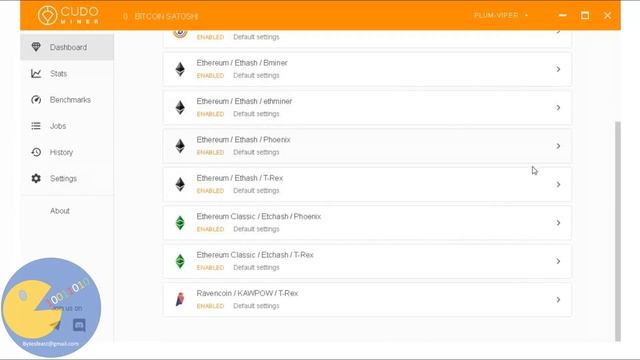
Task: Click the Dashboard diamond icon
Action: [x=36, y=47]
